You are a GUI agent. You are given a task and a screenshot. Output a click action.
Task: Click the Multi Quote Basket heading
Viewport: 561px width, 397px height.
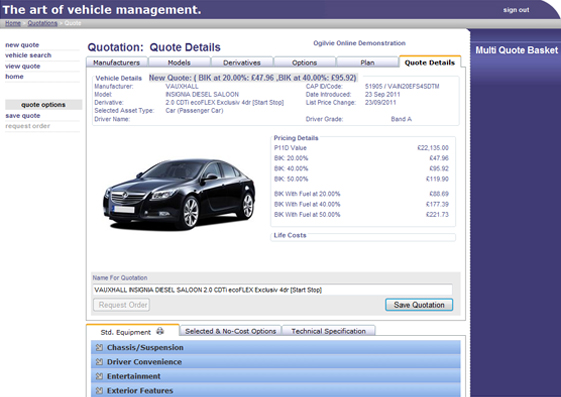pos(516,50)
